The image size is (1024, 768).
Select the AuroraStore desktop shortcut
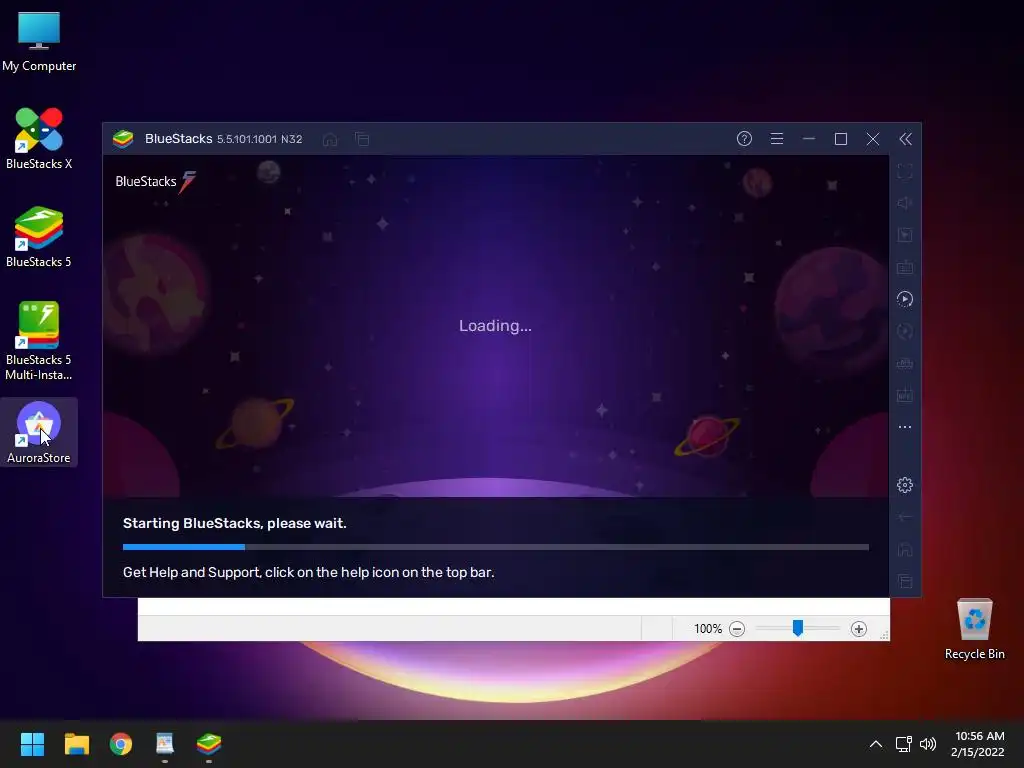(39, 432)
